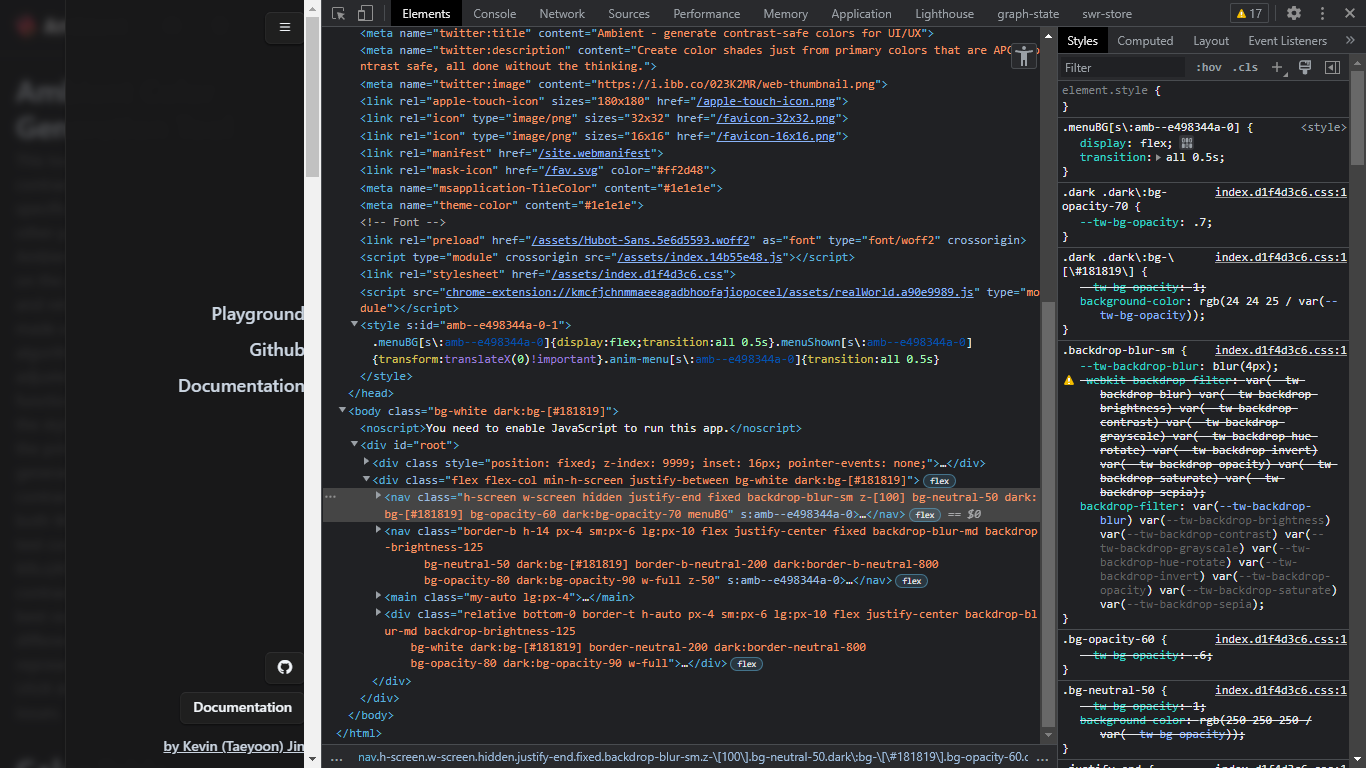Toggle the device toolbar icon
Image resolution: width=1366 pixels, height=768 pixels.
364,13
